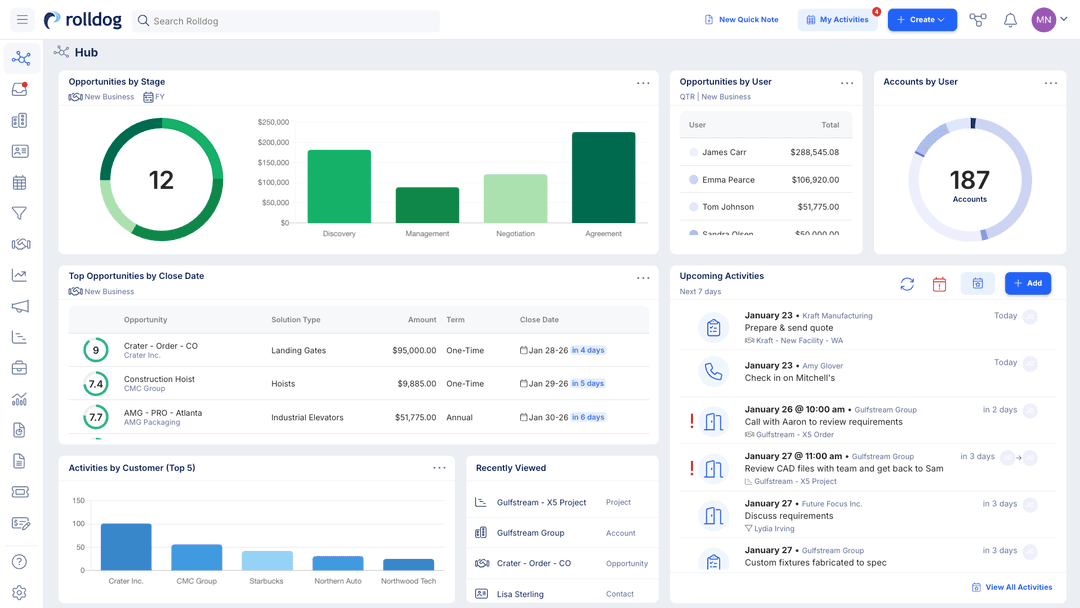Refresh the Upcoming Activities list
This screenshot has height=608, width=1080.
pyautogui.click(x=907, y=284)
